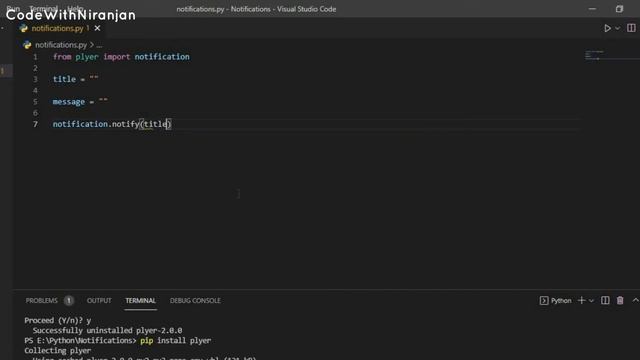Click the problems count badge
Screen dimensions: 640x360
(x=69, y=301)
